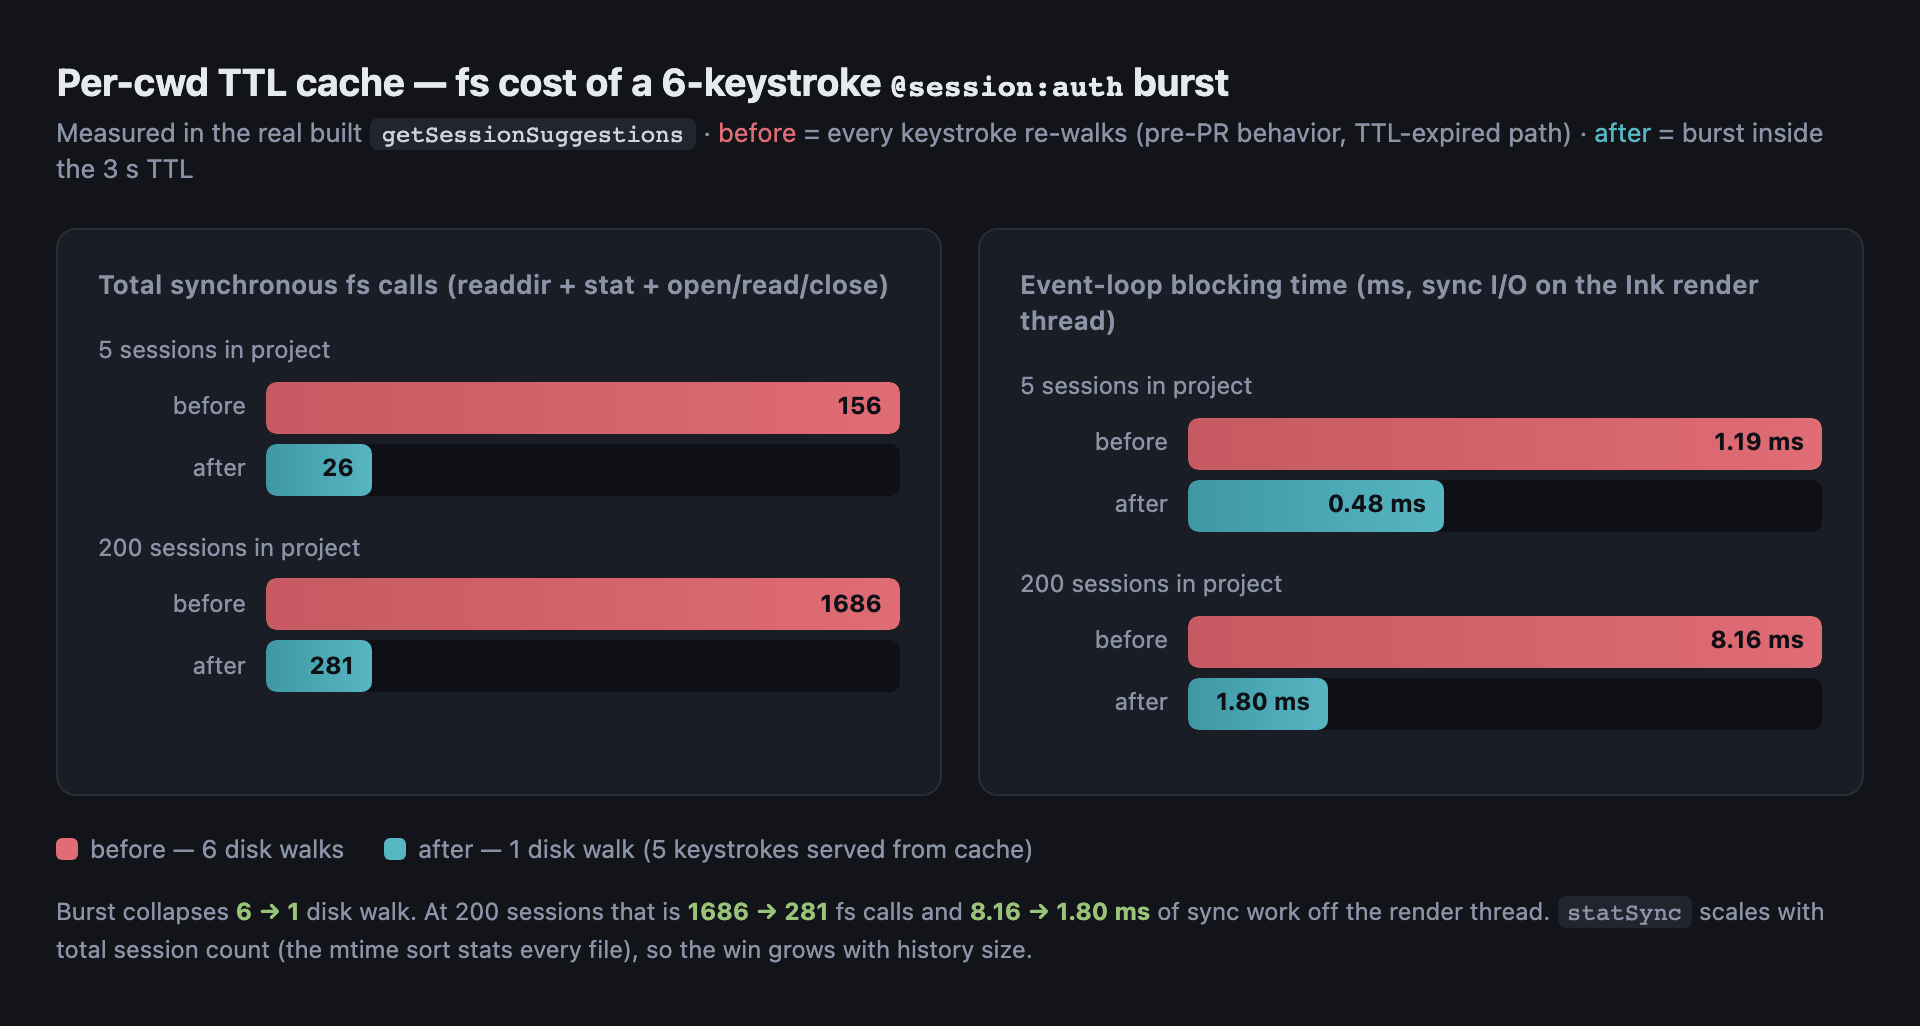1920x1026 pixels.
Task: Click '@session:auth' in the heading
Action: point(1007,87)
